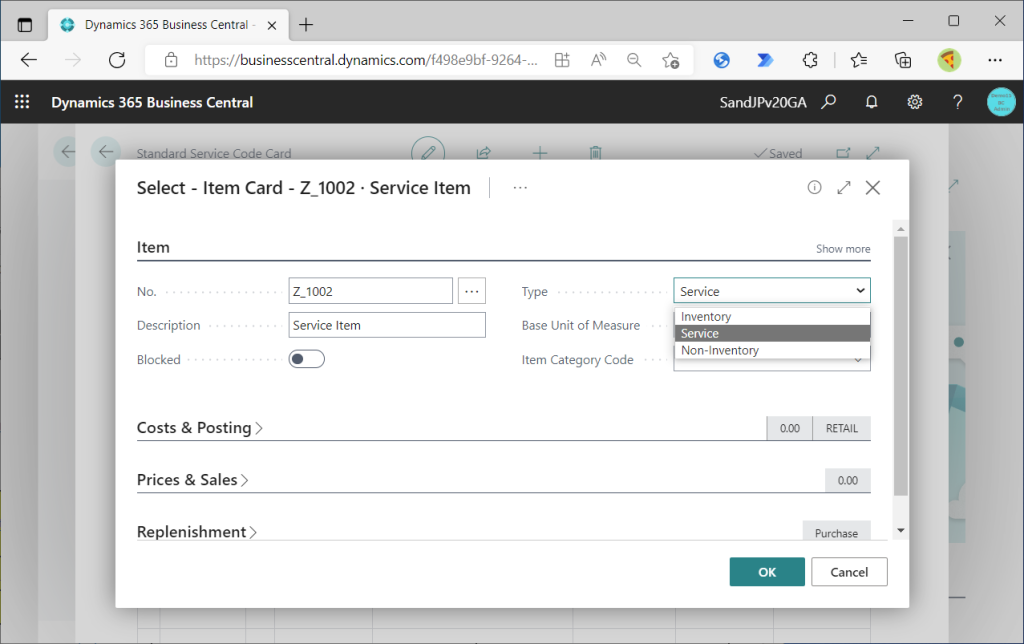Close the Select Item Card dialog

[872, 187]
